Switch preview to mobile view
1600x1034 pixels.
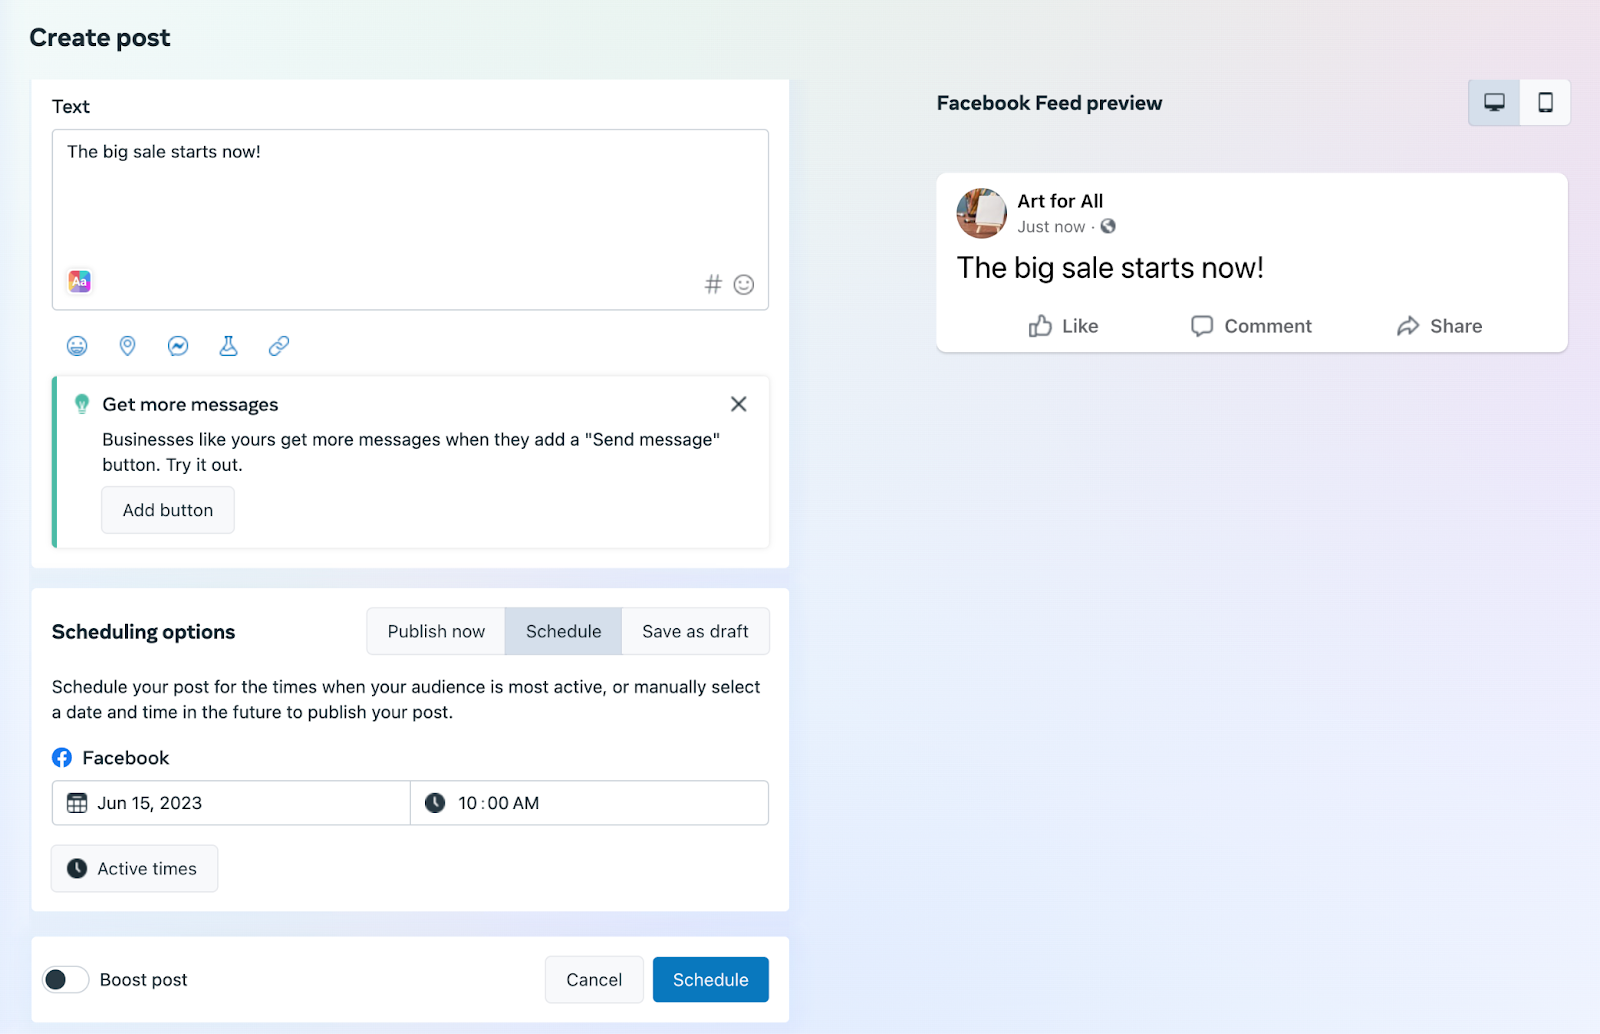point(1544,102)
